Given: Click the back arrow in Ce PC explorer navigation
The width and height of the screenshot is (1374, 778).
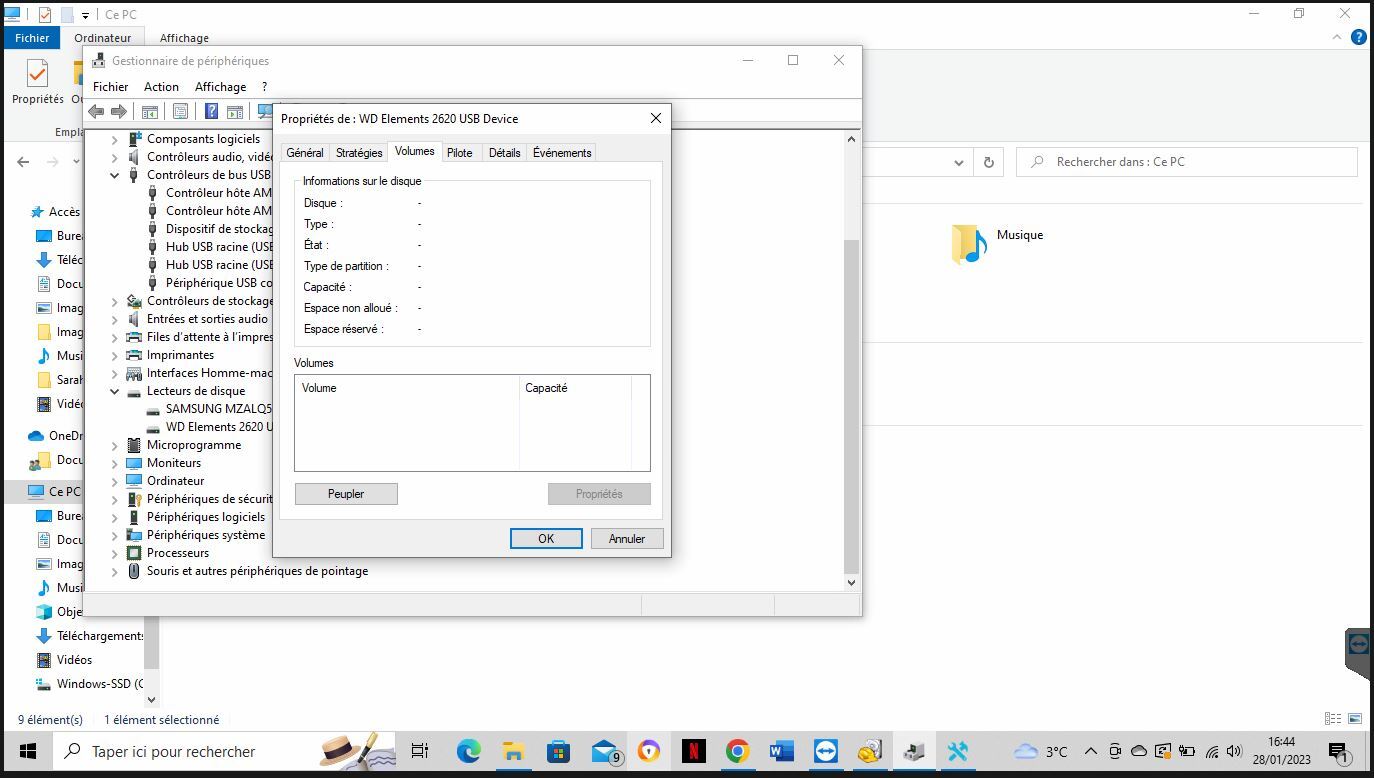Looking at the screenshot, I should 23,162.
